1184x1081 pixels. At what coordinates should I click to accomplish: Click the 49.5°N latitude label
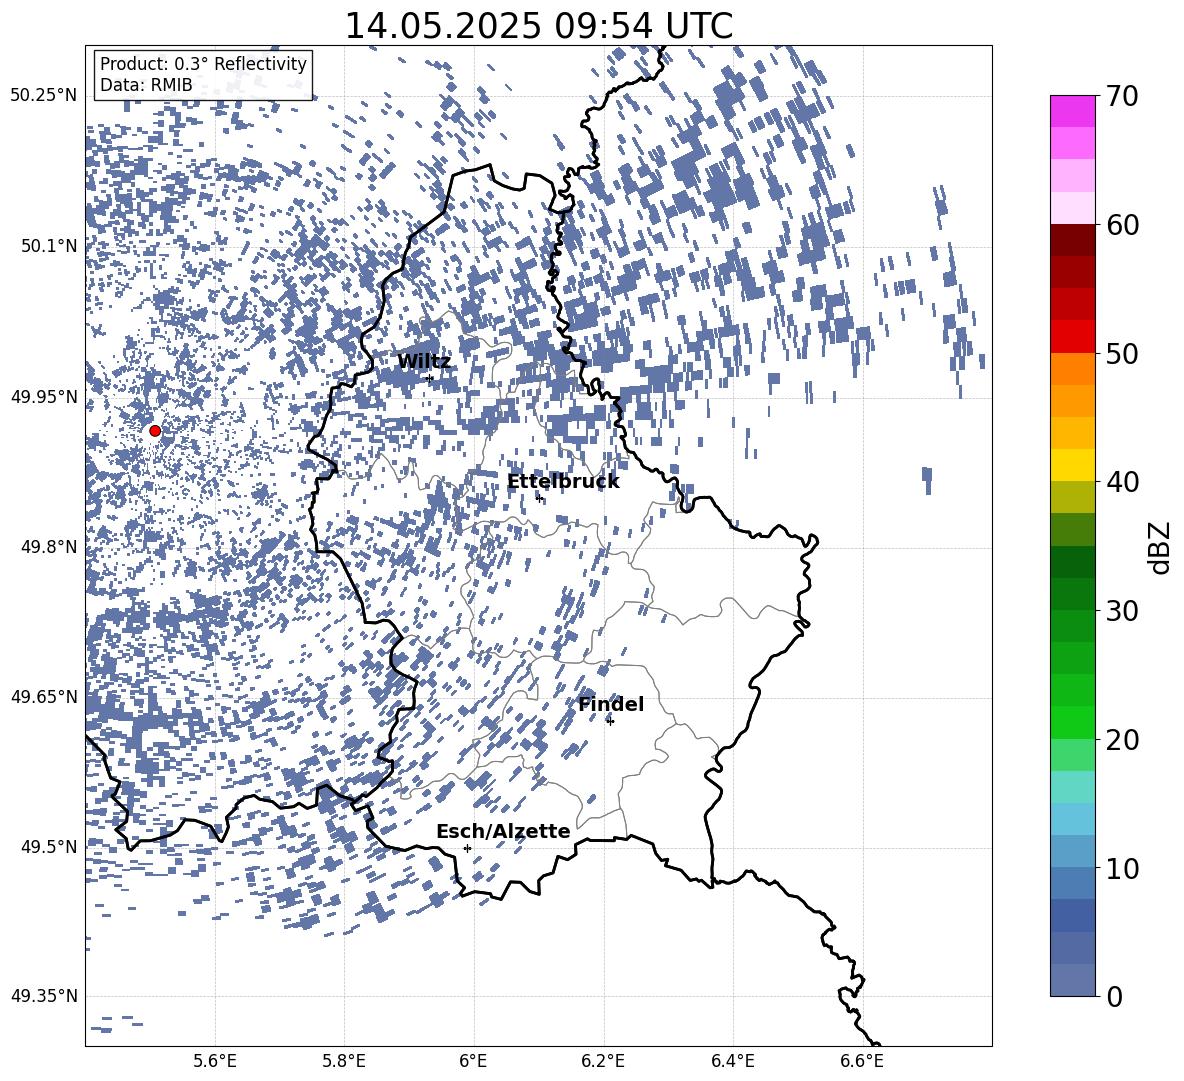[x=48, y=846]
